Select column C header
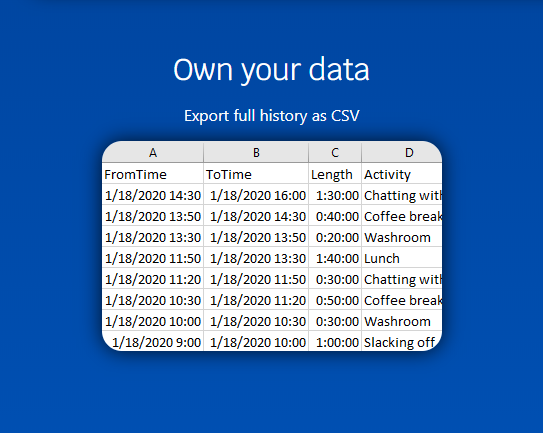543x433 pixels. pos(335,152)
